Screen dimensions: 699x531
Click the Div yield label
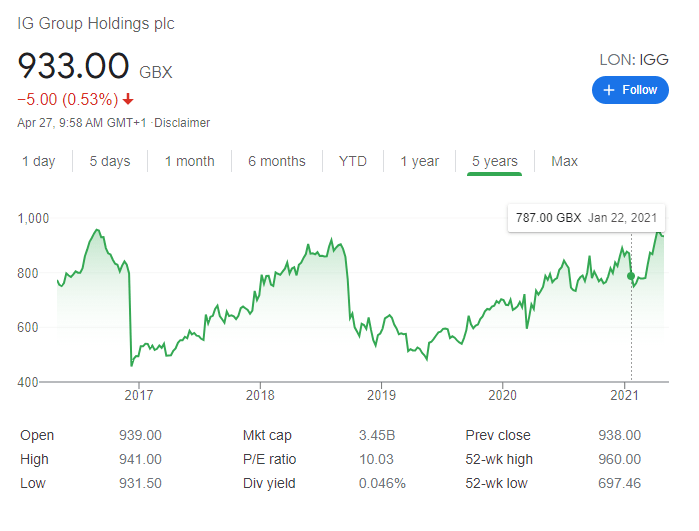[x=269, y=483]
